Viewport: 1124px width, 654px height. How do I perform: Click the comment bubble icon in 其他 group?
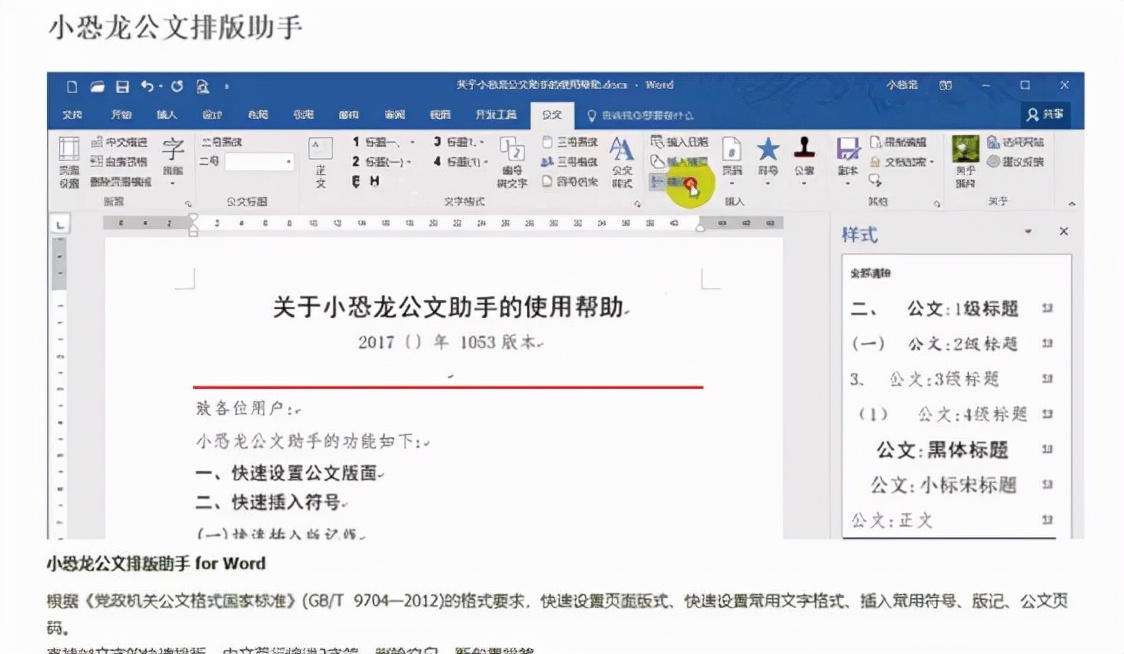876,180
